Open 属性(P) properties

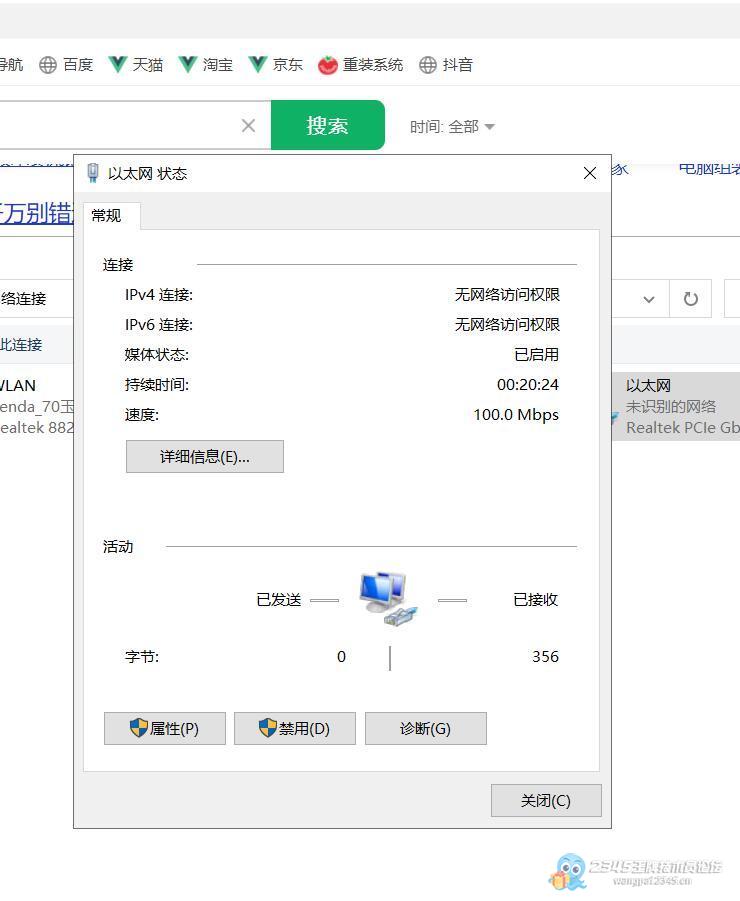click(165, 729)
